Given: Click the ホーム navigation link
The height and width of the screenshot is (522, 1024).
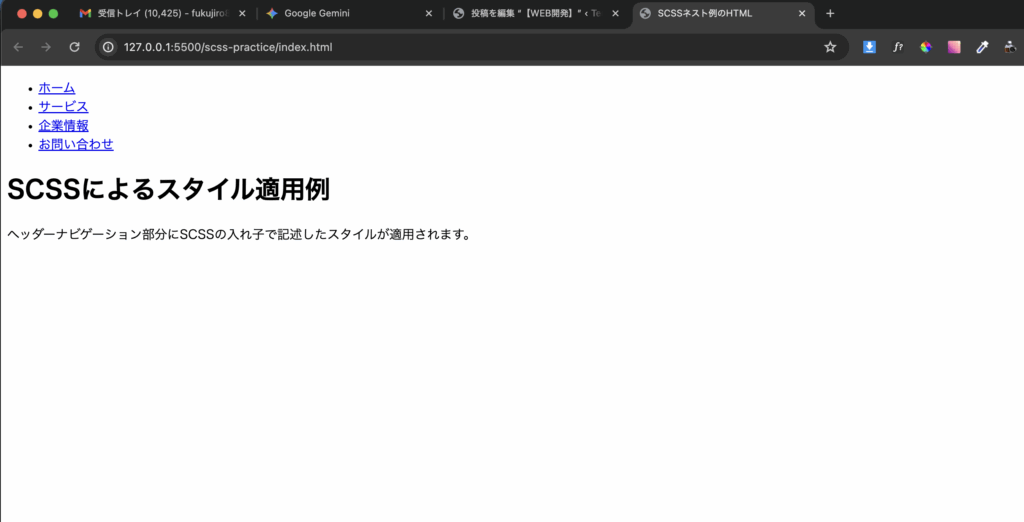Looking at the screenshot, I should pyautogui.click(x=56, y=88).
